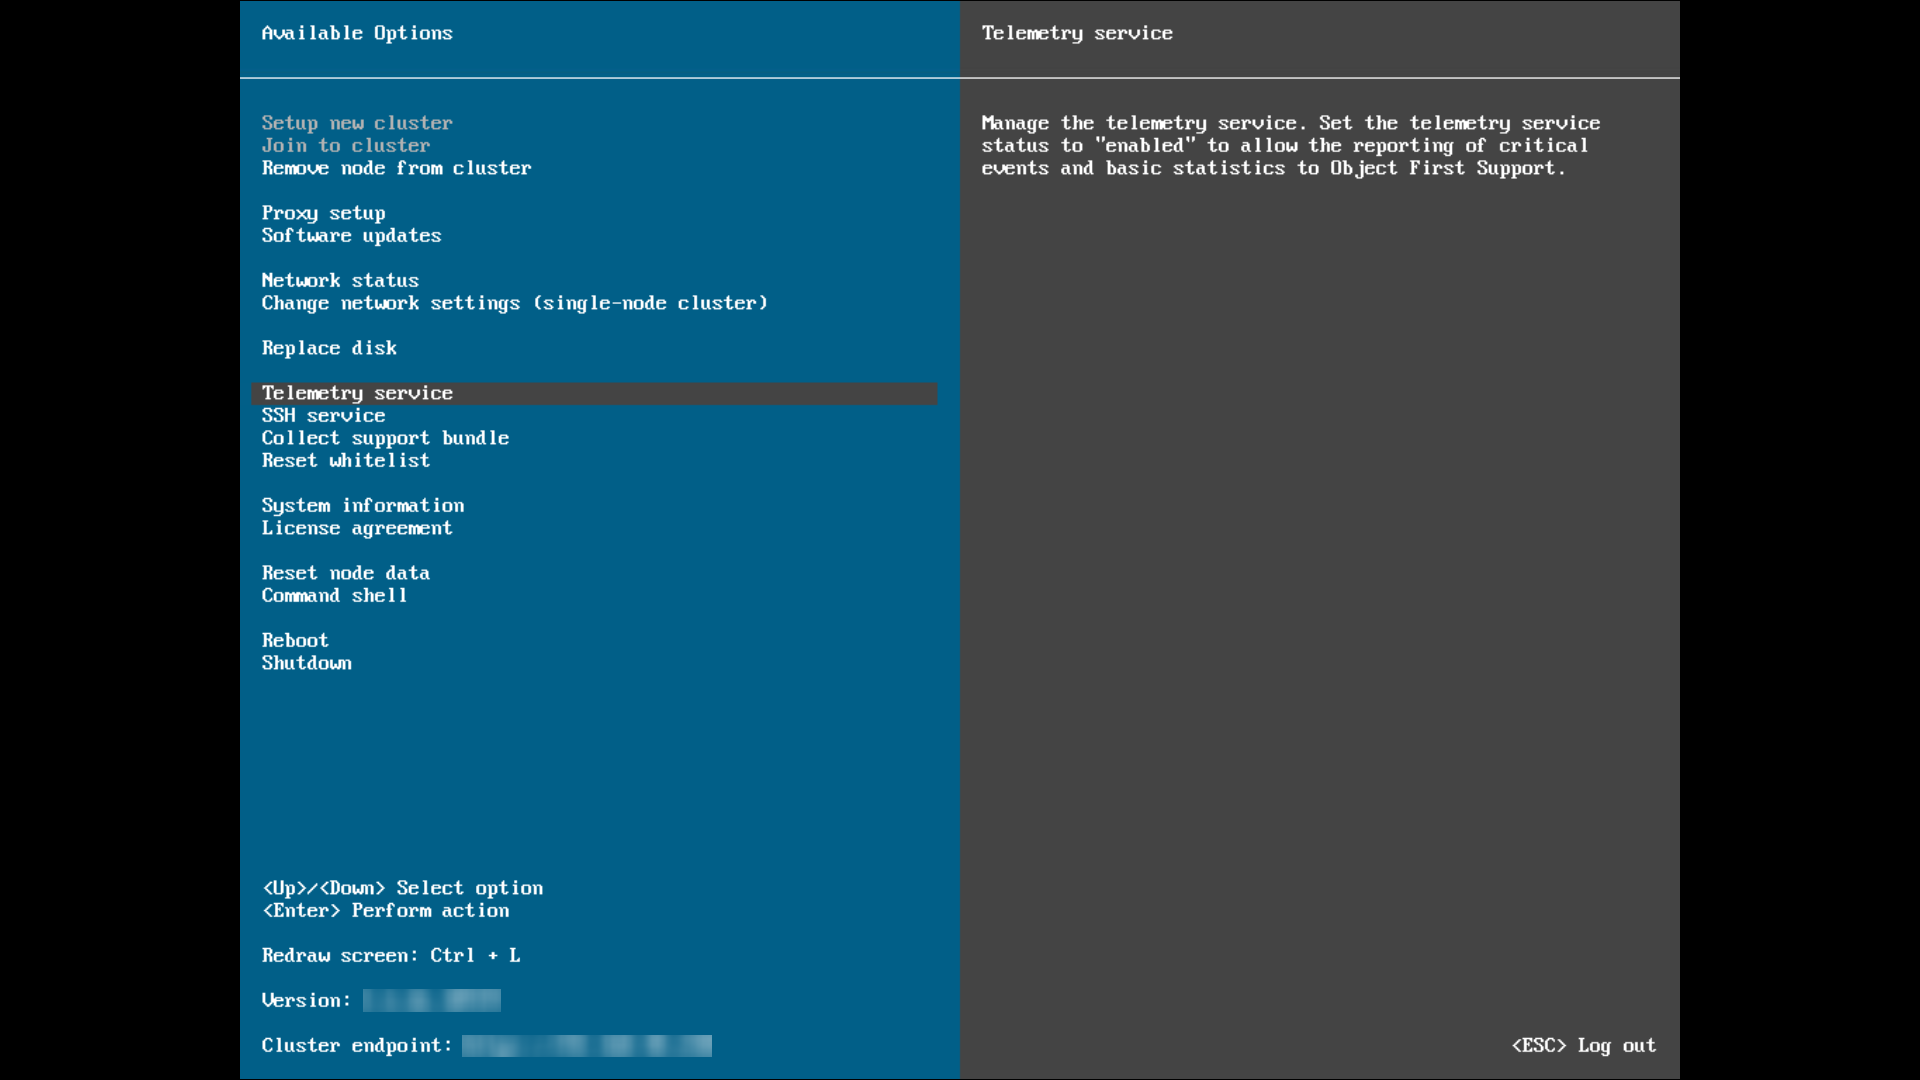The width and height of the screenshot is (1920, 1080).
Task: Open Network status option
Action: coord(341,281)
